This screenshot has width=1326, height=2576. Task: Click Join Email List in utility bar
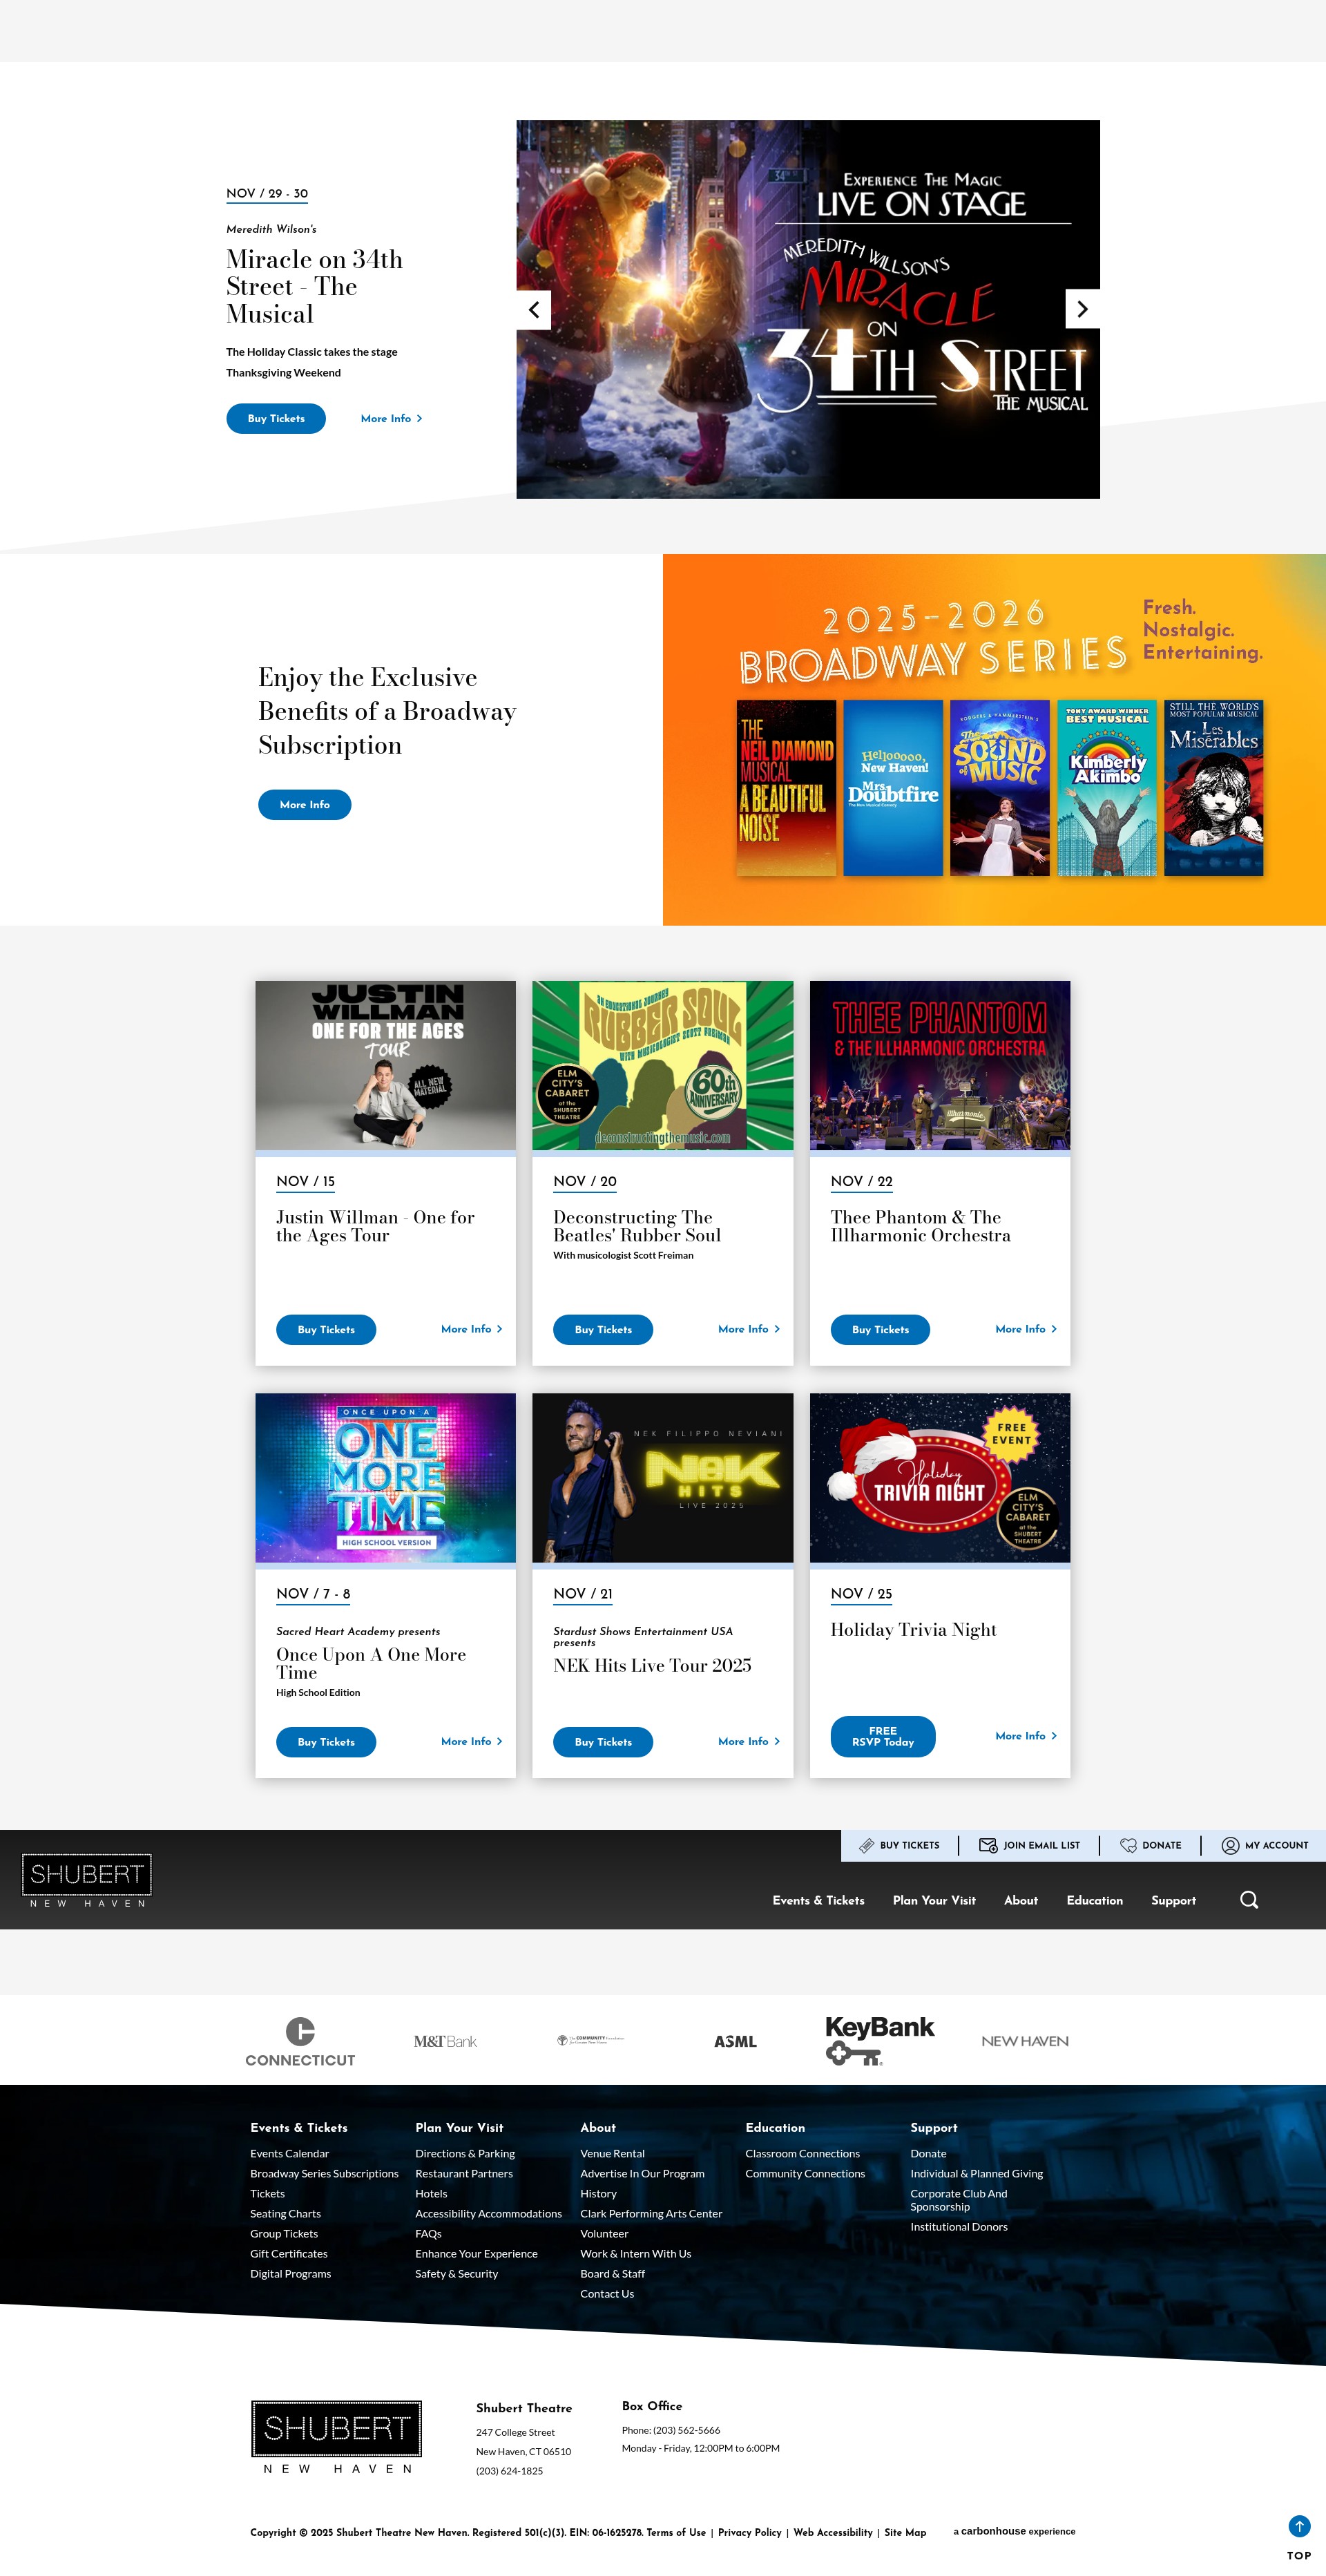[x=1029, y=1845]
